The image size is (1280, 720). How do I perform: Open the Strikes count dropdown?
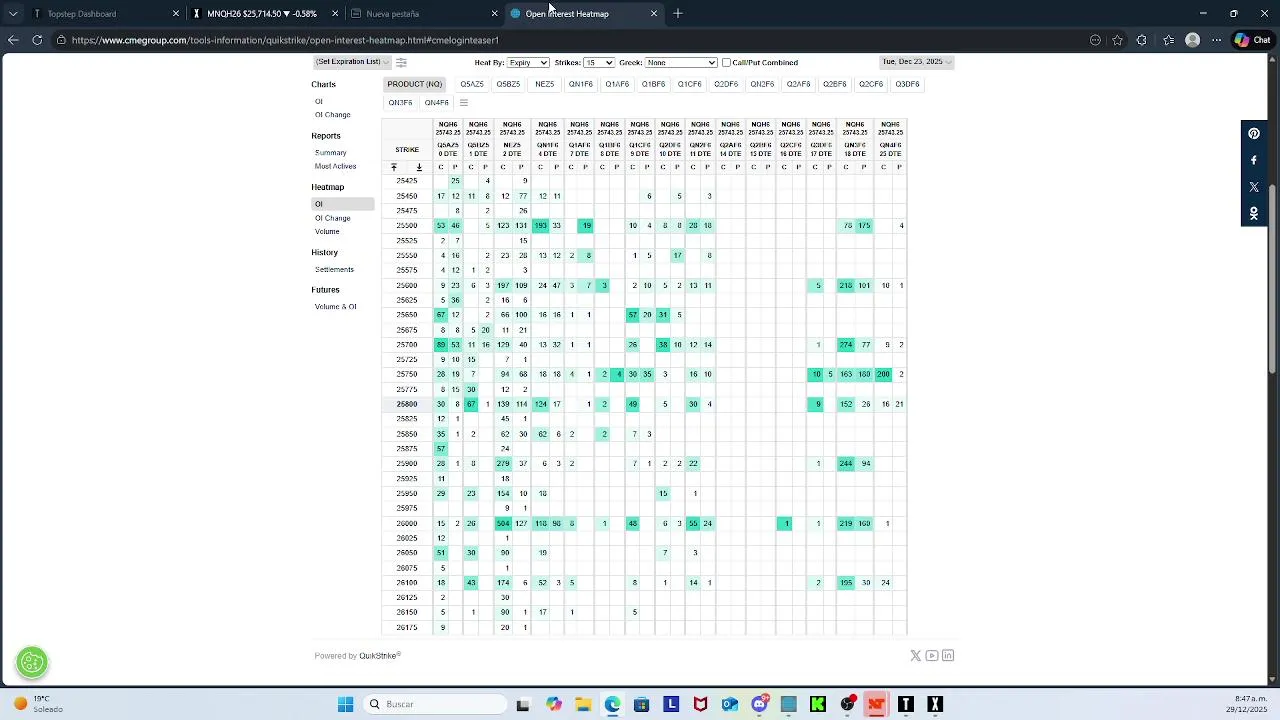coord(598,62)
